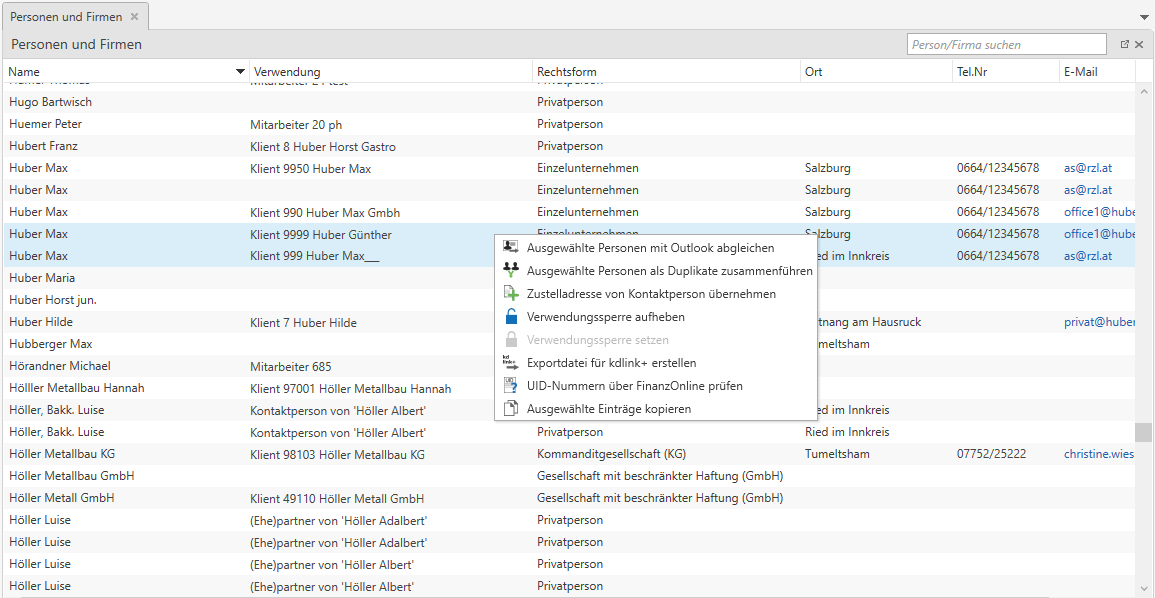The width and height of the screenshot is (1155, 598).
Task: Open privat@huber email for Huber Hilde
Action: point(1100,322)
